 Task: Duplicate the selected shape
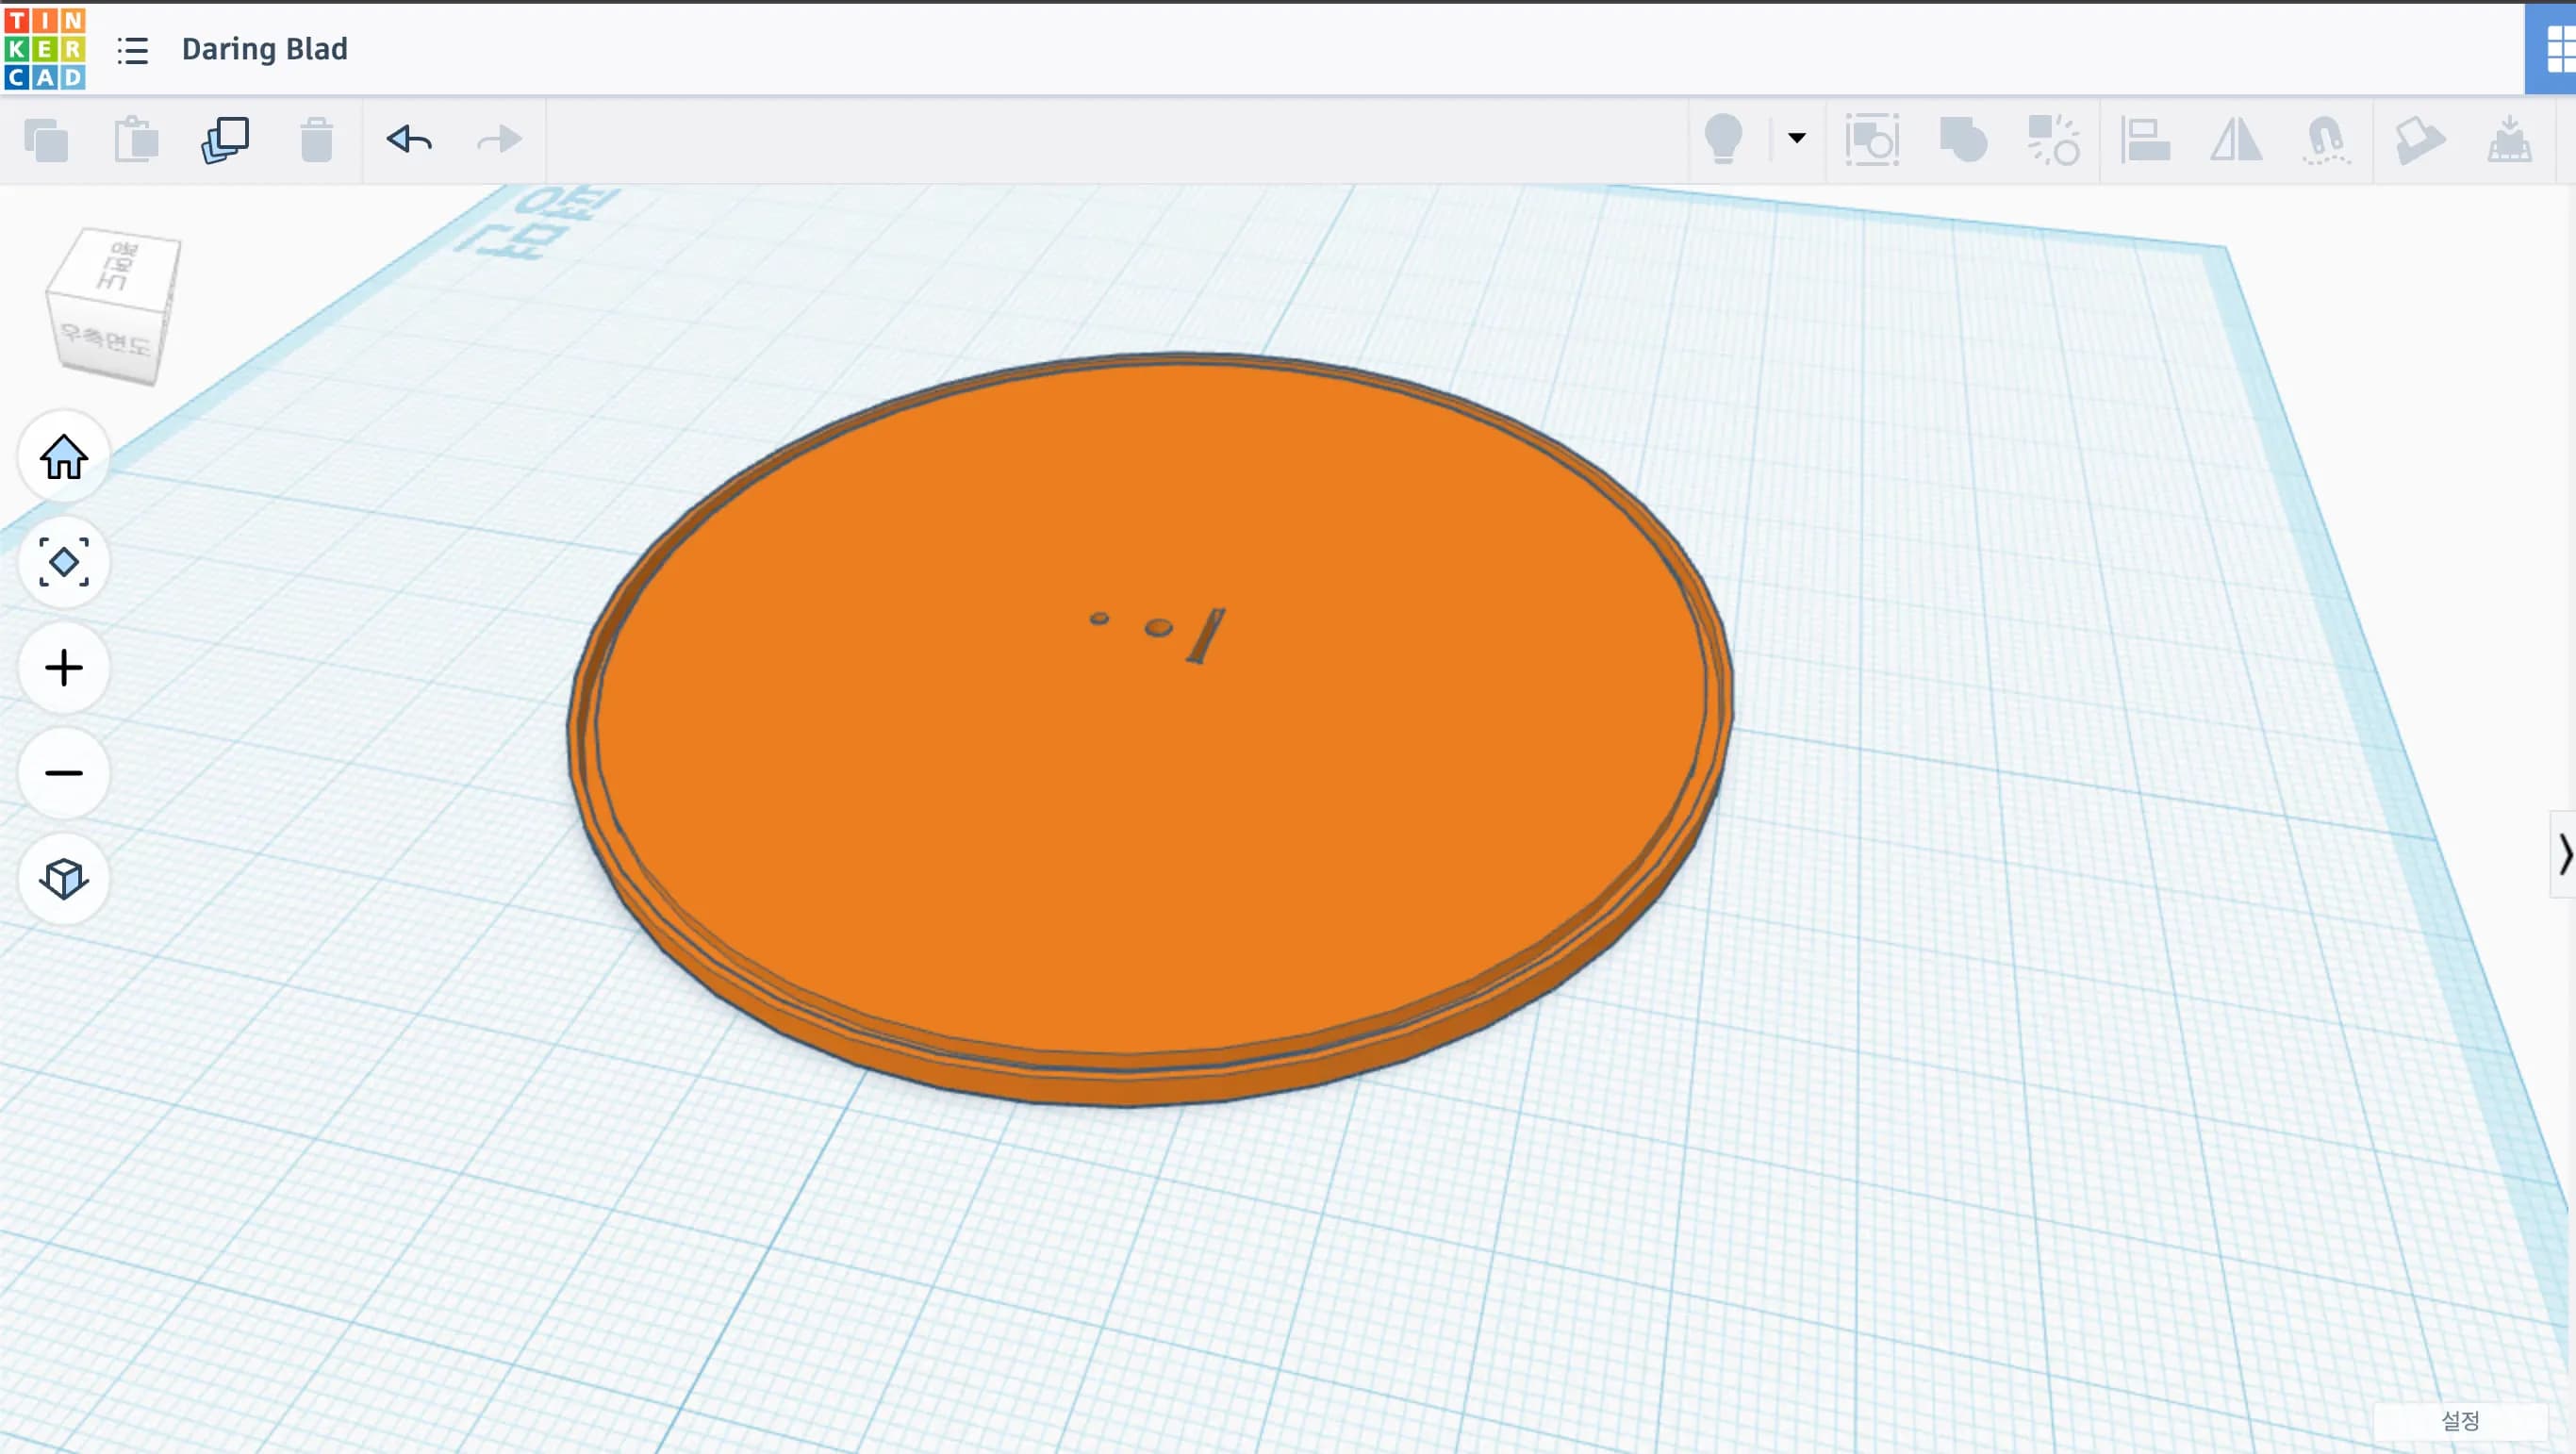(224, 140)
